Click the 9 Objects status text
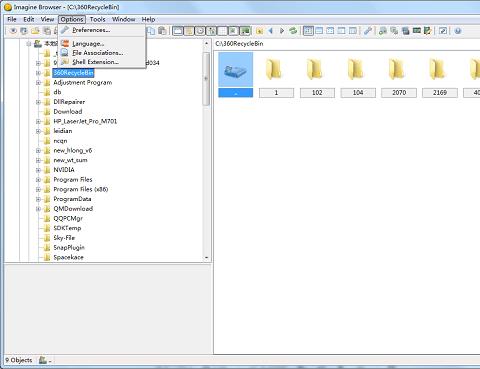Image resolution: width=480 pixels, height=369 pixels. pos(19,360)
